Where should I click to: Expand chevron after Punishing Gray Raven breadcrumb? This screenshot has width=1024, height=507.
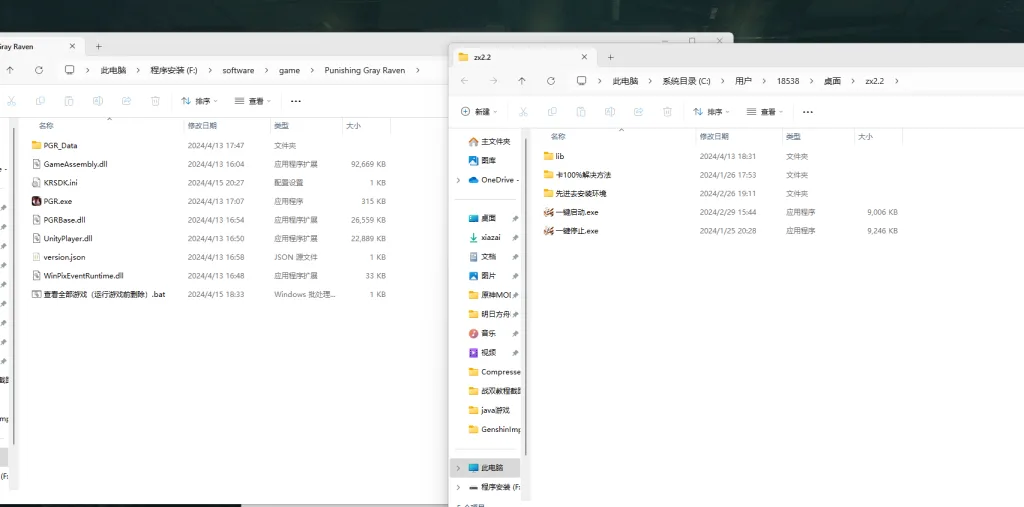point(418,70)
